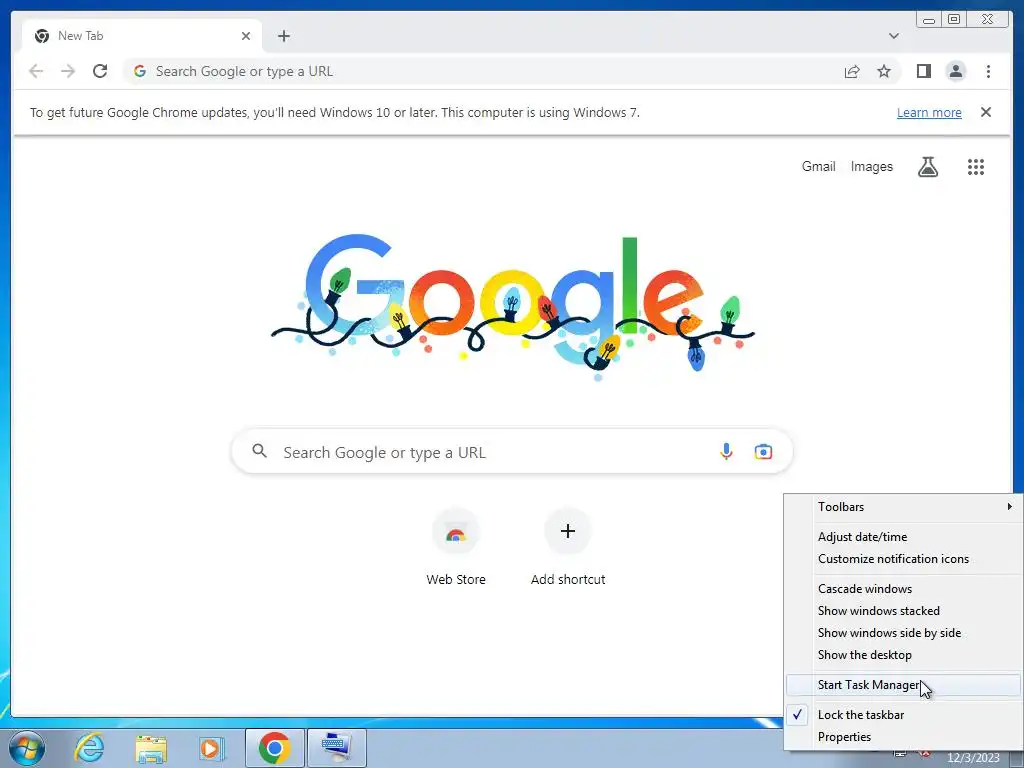
Task: Open the Learn more link
Action: 929,112
